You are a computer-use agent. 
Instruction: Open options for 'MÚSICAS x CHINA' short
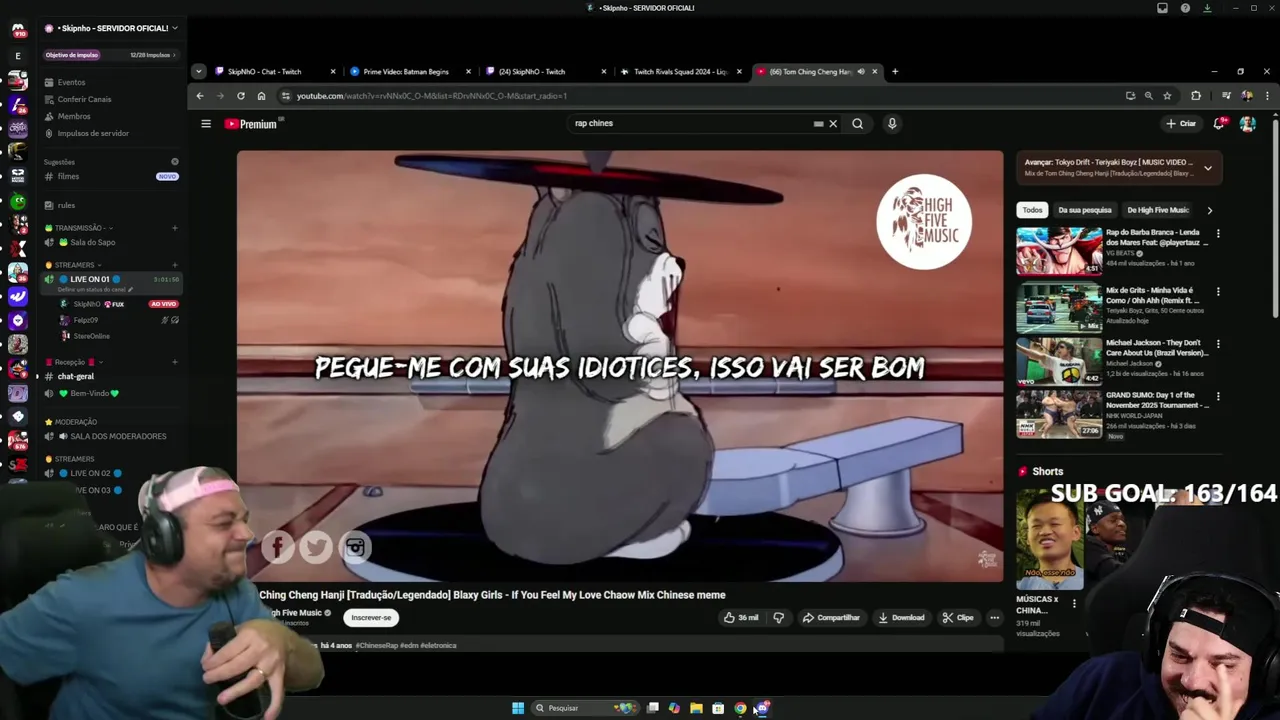(1074, 603)
